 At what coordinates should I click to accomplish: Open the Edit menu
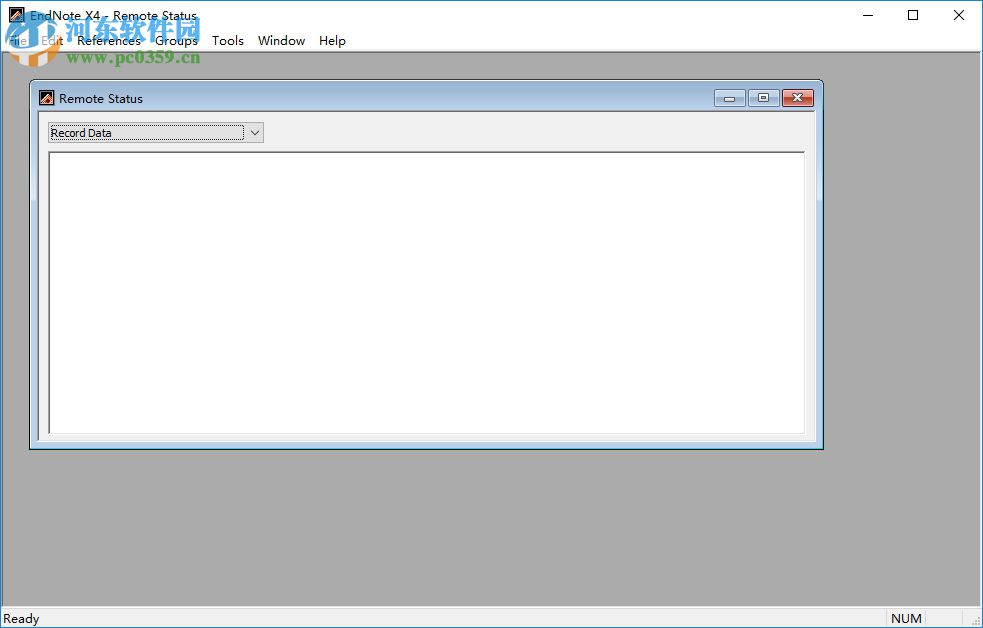(52, 41)
